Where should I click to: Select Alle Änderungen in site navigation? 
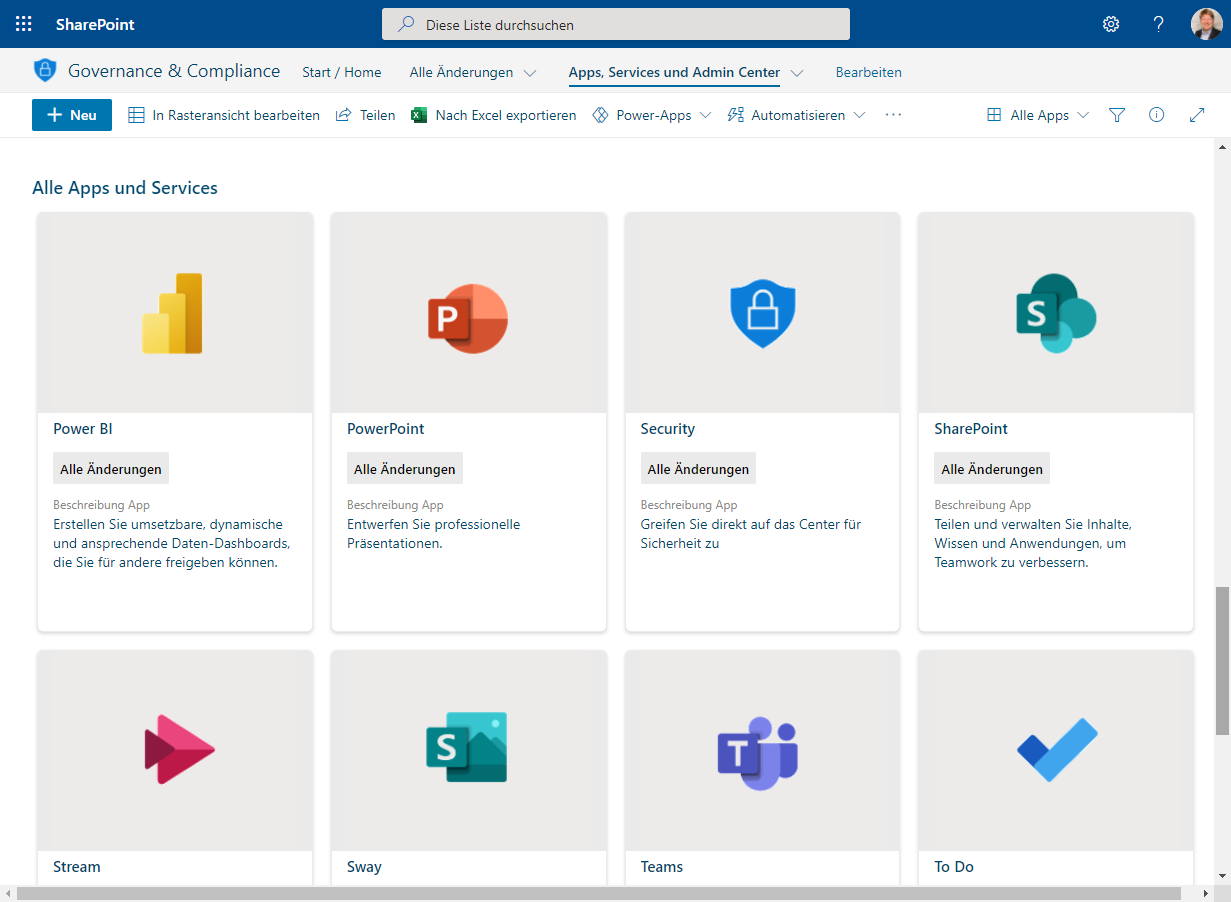461,72
